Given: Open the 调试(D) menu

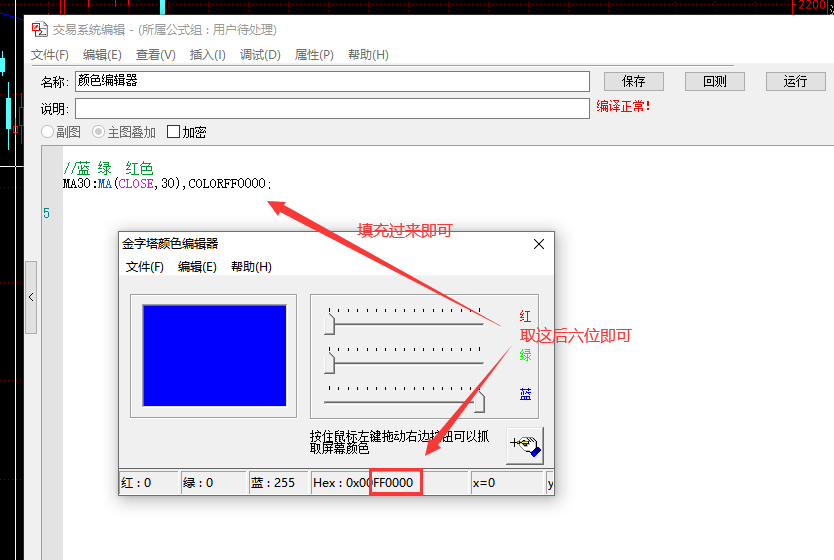Looking at the screenshot, I should (x=260, y=55).
